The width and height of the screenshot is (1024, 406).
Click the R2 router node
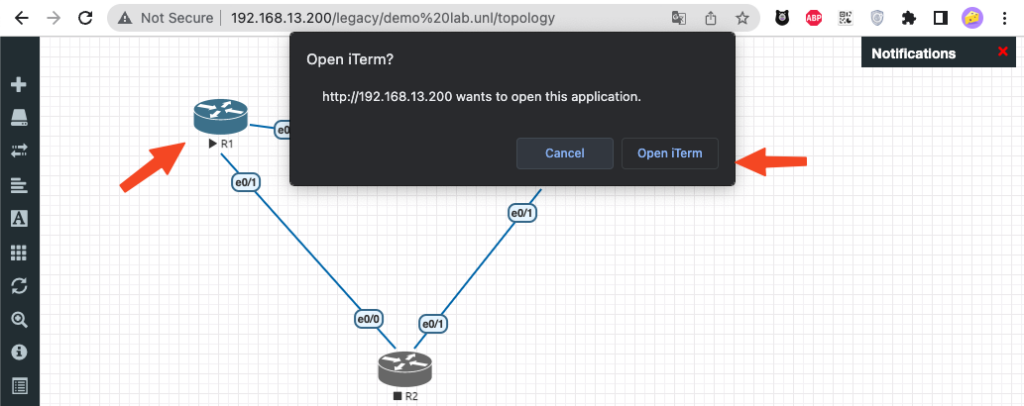click(x=405, y=367)
